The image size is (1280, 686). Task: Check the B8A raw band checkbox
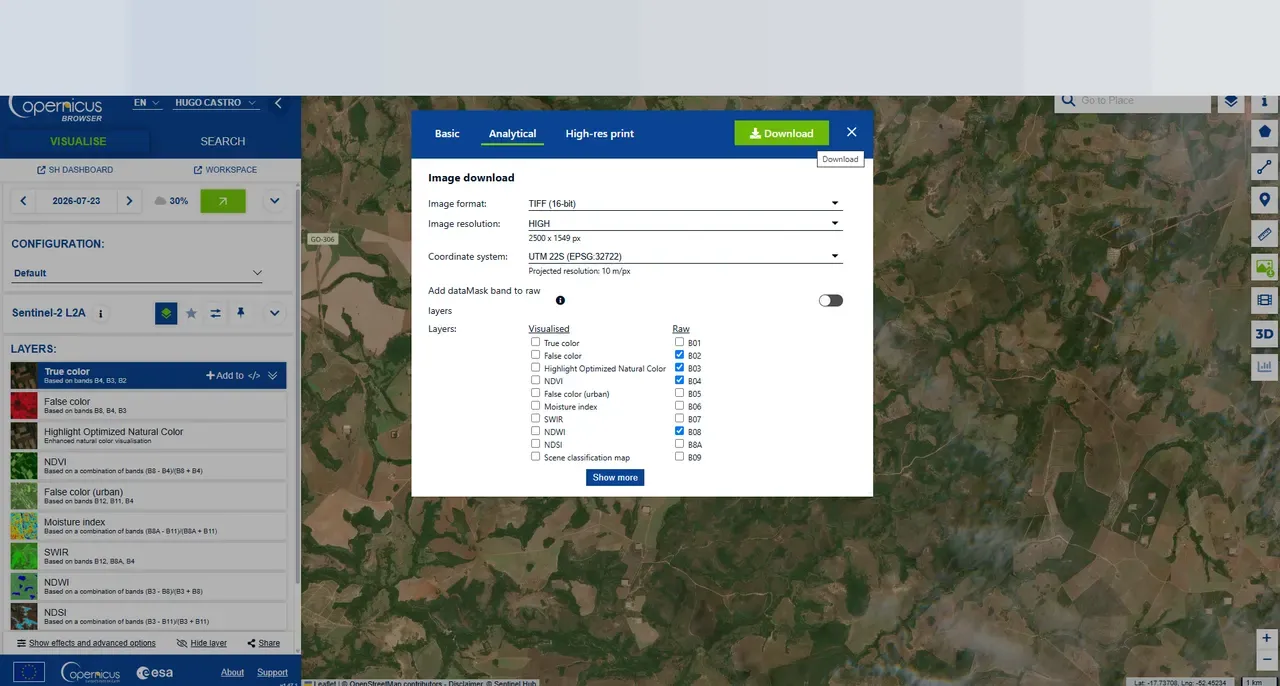click(680, 443)
